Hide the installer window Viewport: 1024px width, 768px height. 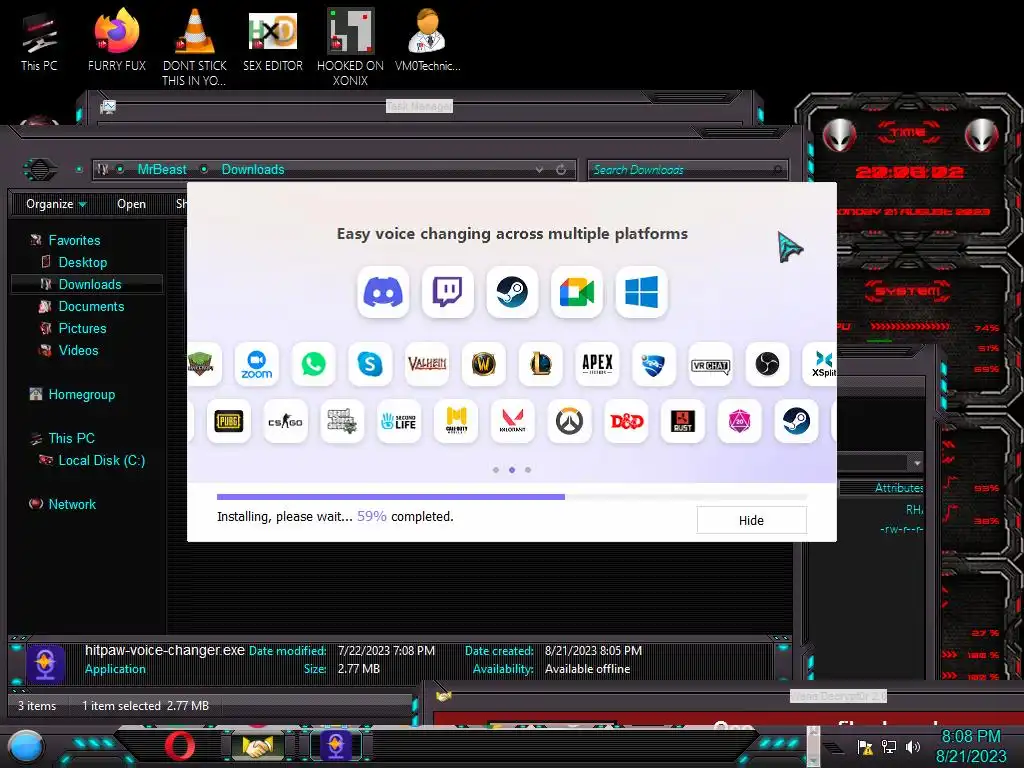coord(751,520)
